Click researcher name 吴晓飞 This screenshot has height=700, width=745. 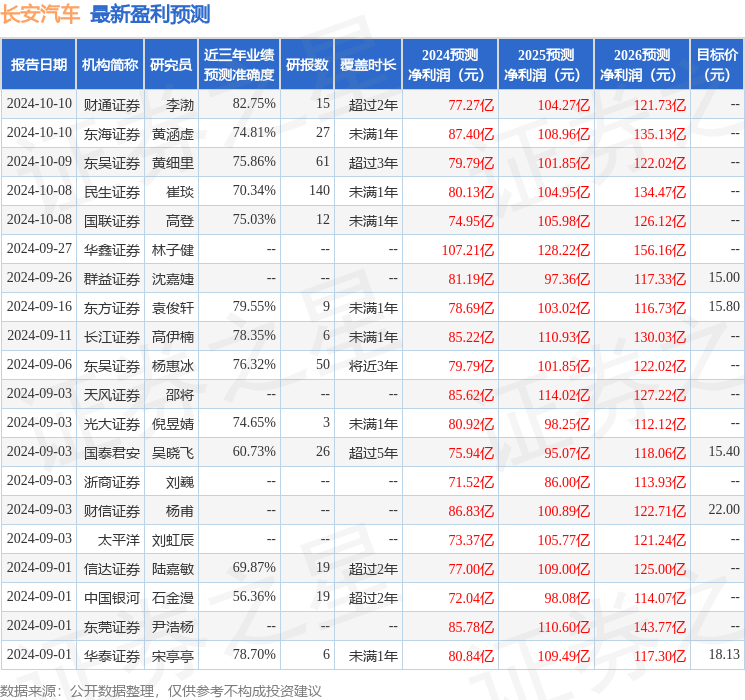coord(173,453)
